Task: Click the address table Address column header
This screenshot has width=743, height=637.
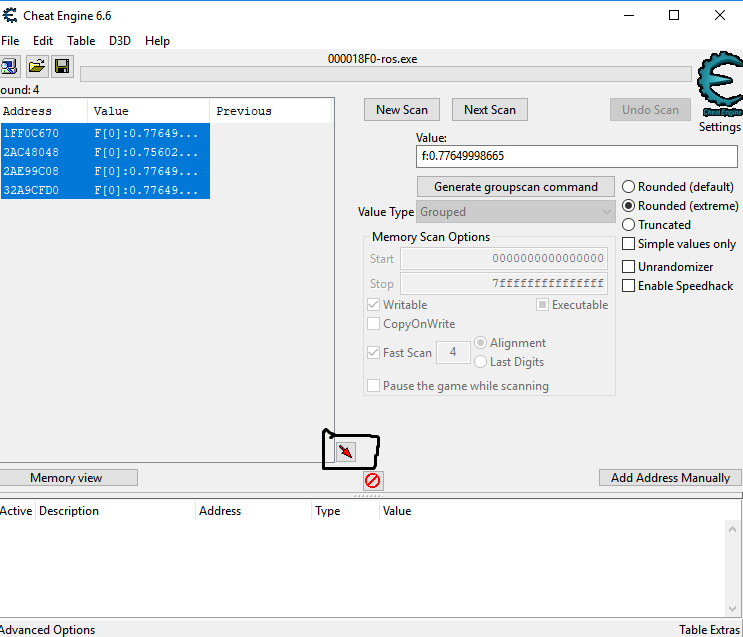Action: (x=254, y=511)
